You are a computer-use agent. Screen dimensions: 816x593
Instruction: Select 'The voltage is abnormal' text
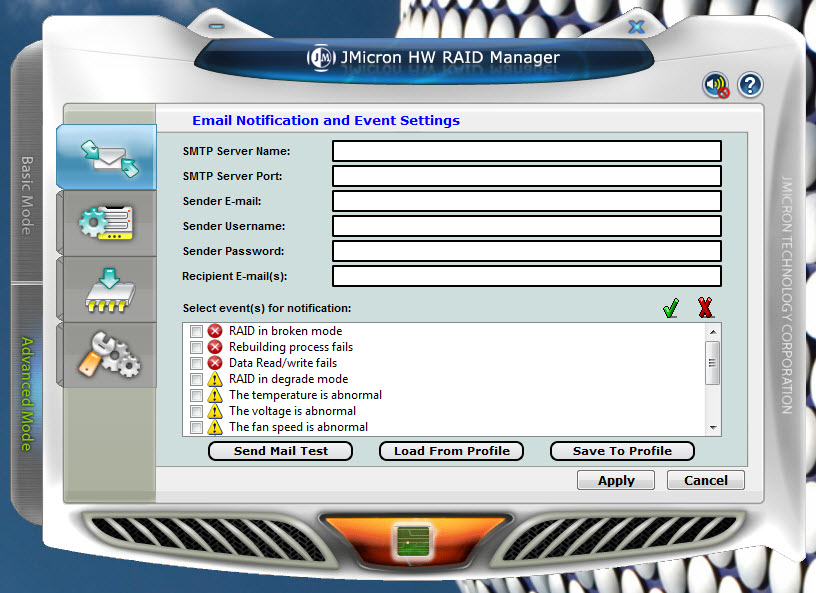[x=292, y=411]
